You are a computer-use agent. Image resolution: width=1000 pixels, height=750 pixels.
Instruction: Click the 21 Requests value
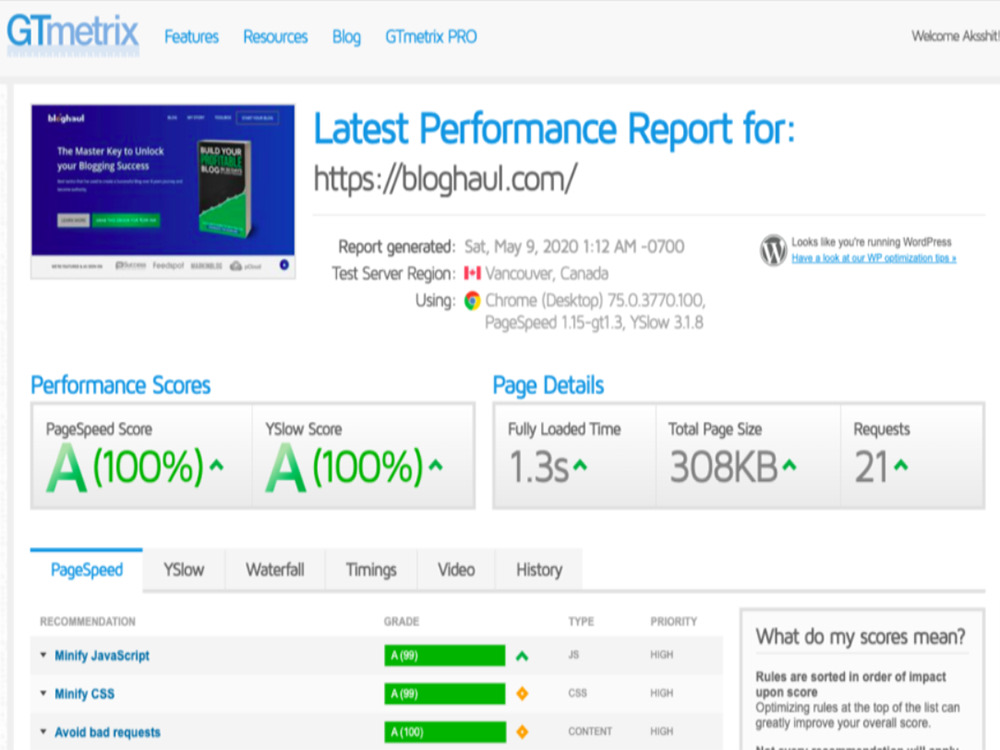871,467
